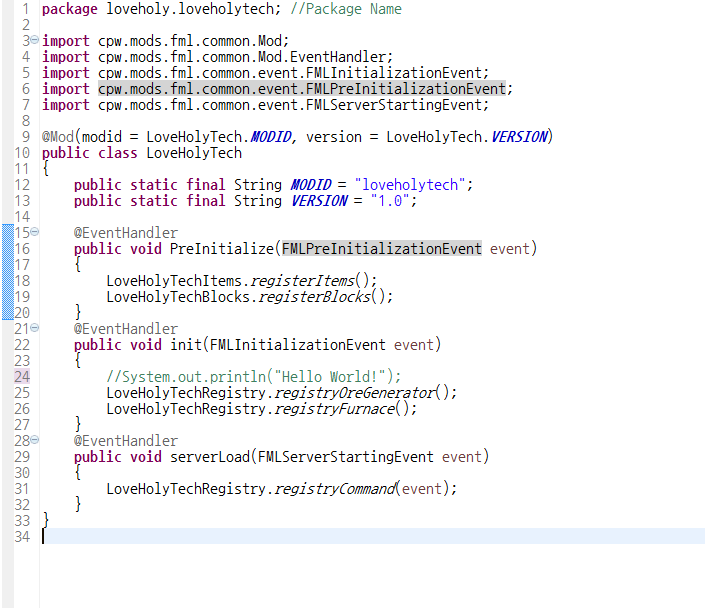Click registryOreGenerator() call on line 25
Viewport: 705px width, 608px height.
[x=362, y=393]
